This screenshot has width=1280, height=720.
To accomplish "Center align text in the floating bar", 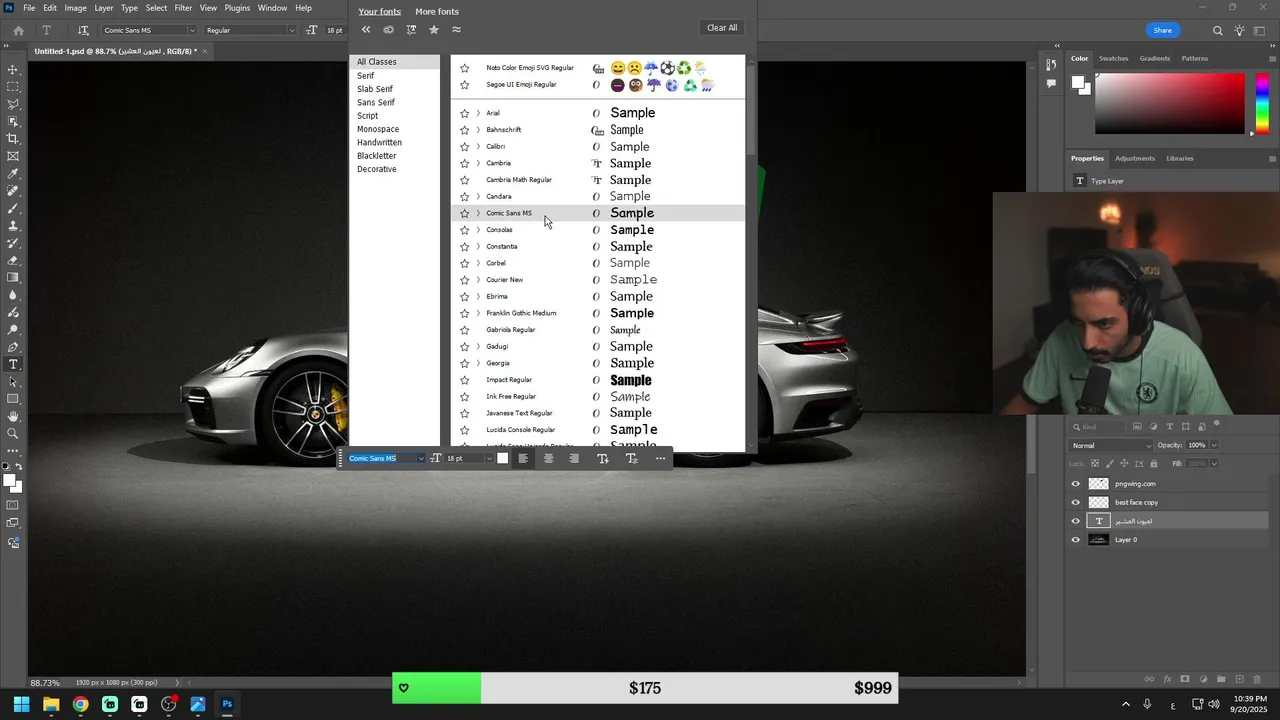I will (548, 458).
